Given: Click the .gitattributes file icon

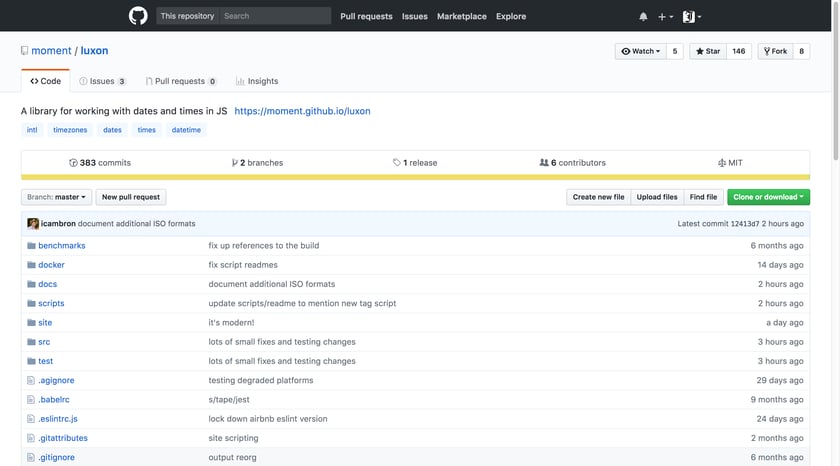Looking at the screenshot, I should coord(31,438).
